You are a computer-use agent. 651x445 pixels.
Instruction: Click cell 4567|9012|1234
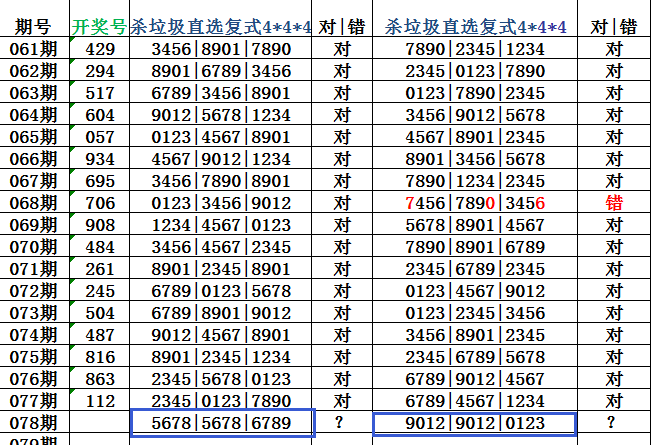click(x=220, y=158)
